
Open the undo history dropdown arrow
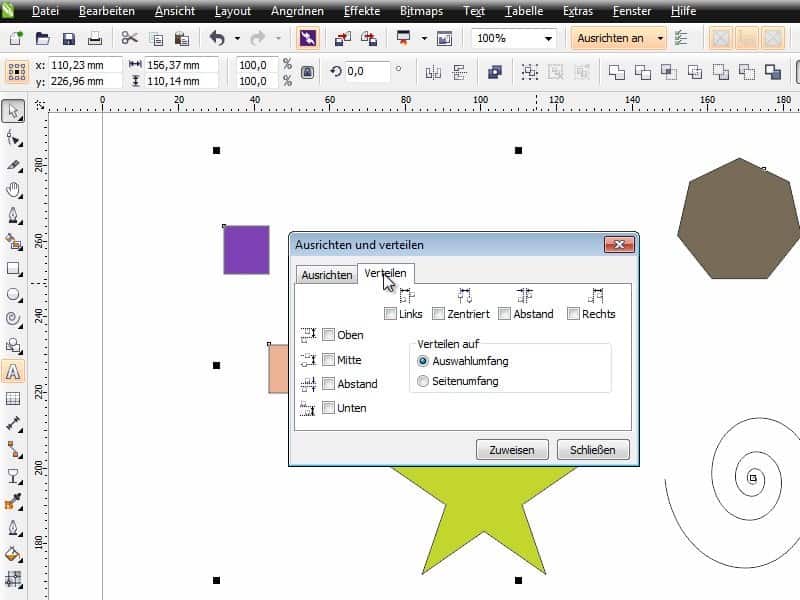click(x=237, y=39)
